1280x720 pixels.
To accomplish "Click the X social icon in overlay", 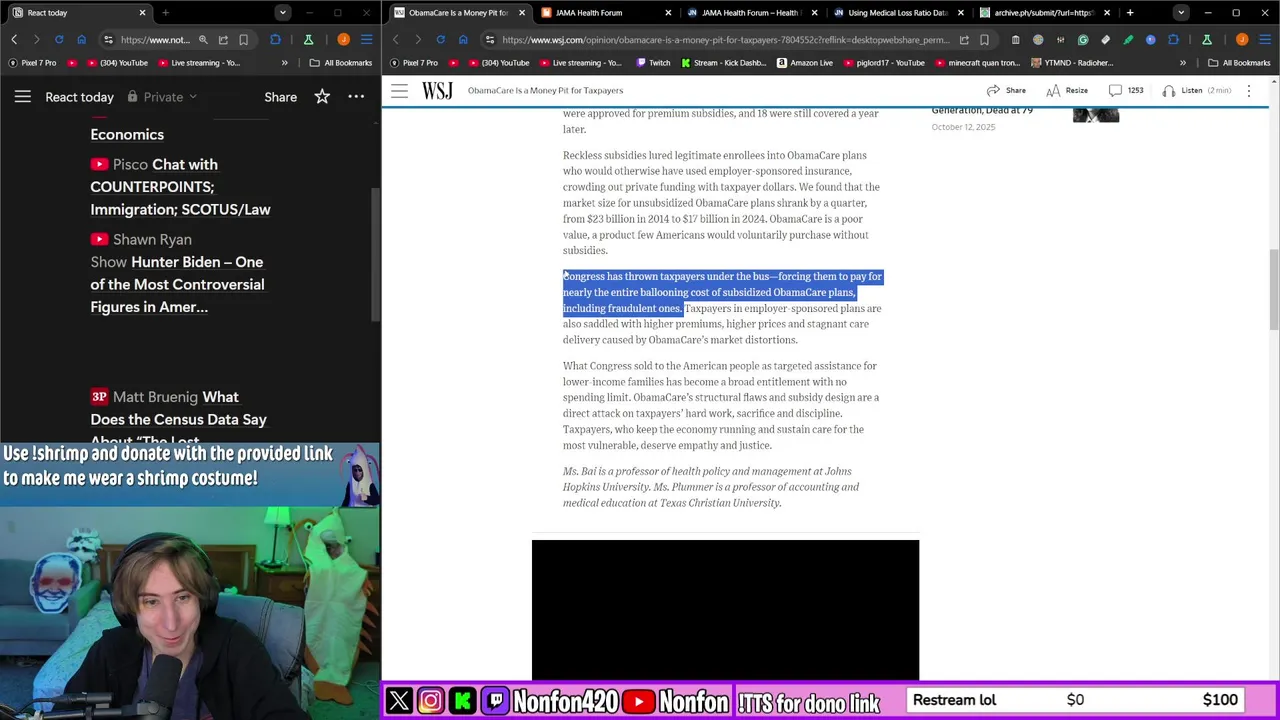I will point(399,701).
